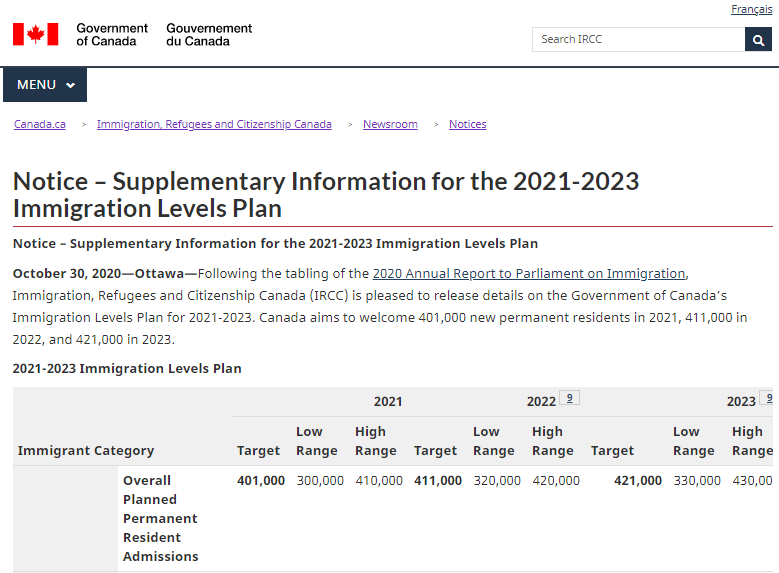Click the 2021 column header

click(388, 402)
